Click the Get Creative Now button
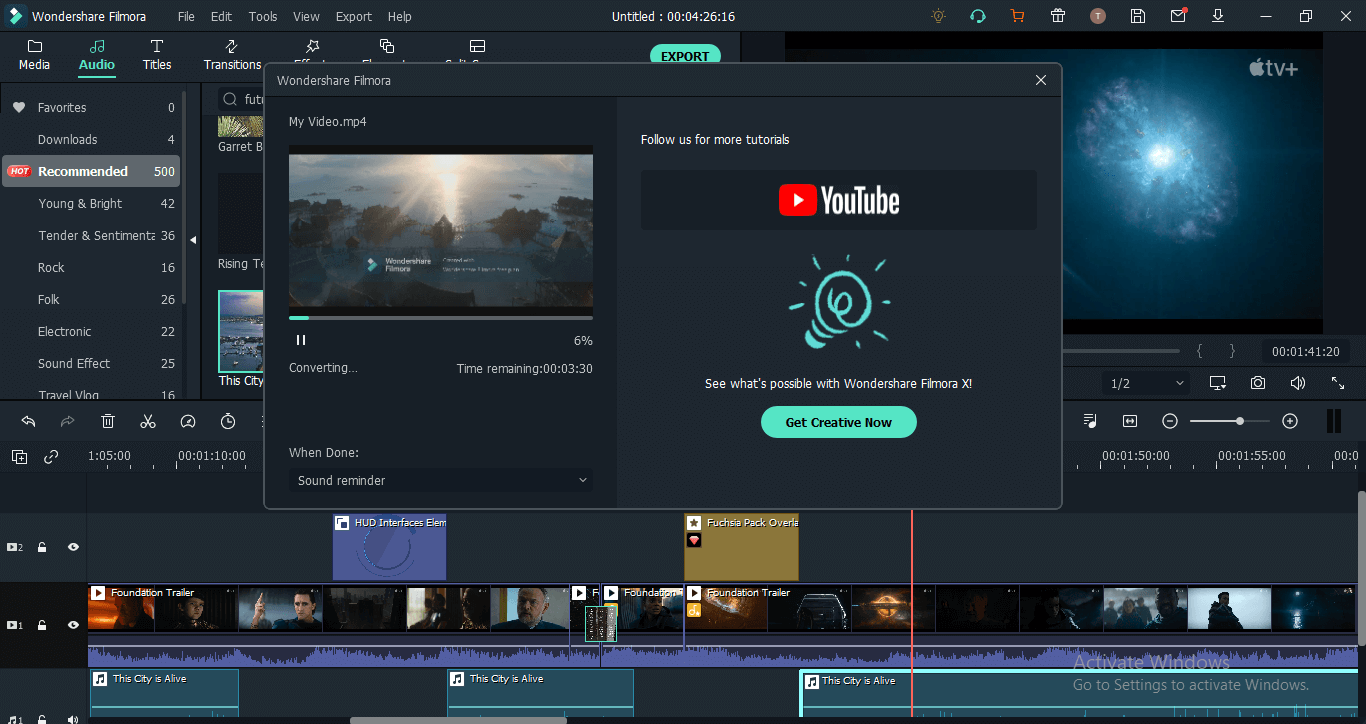The height and width of the screenshot is (724, 1366). pos(838,422)
